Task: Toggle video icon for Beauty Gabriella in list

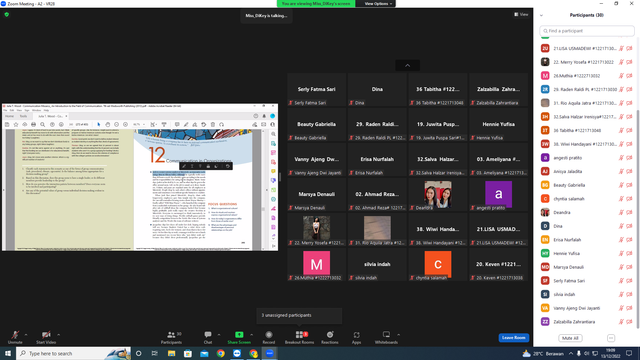Action: [629, 185]
